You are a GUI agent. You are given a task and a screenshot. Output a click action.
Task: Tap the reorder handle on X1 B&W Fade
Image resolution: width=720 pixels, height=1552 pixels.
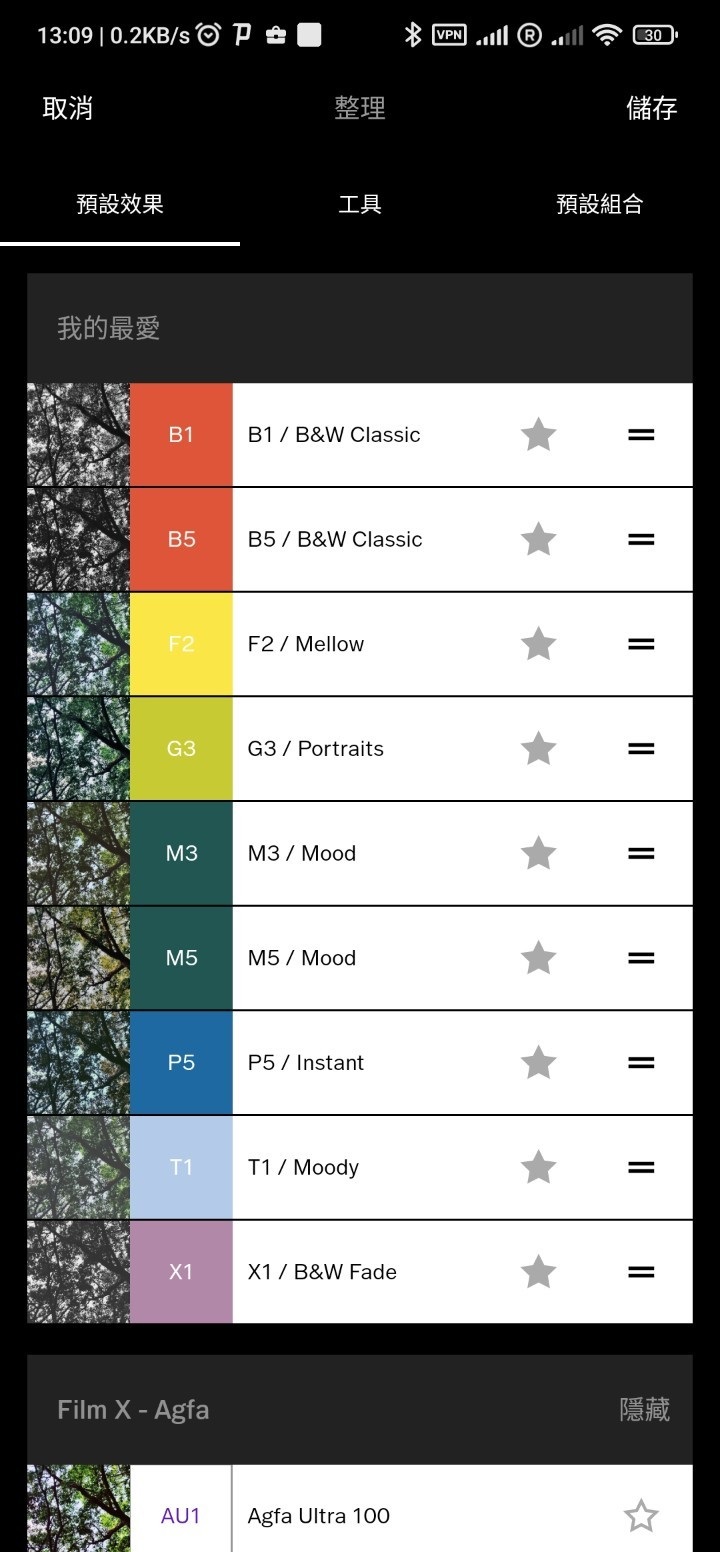[x=641, y=1272]
